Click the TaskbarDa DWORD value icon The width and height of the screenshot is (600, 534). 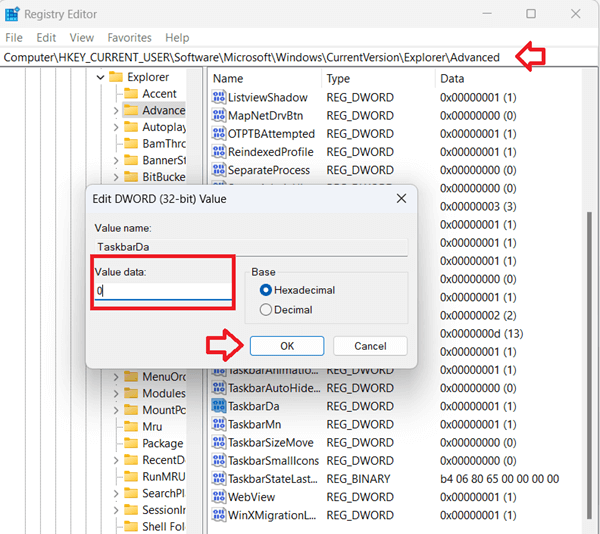click(218, 406)
